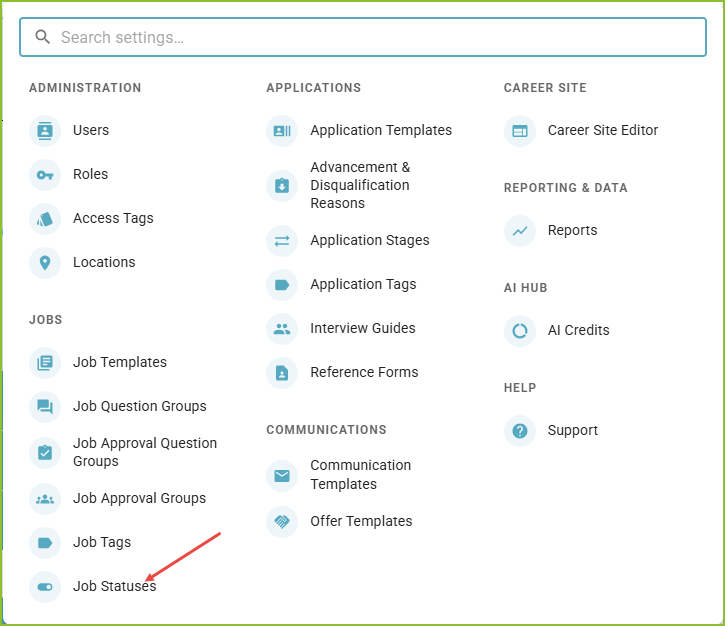View AI Credits
Image resolution: width=725 pixels, height=626 pixels.
click(578, 330)
